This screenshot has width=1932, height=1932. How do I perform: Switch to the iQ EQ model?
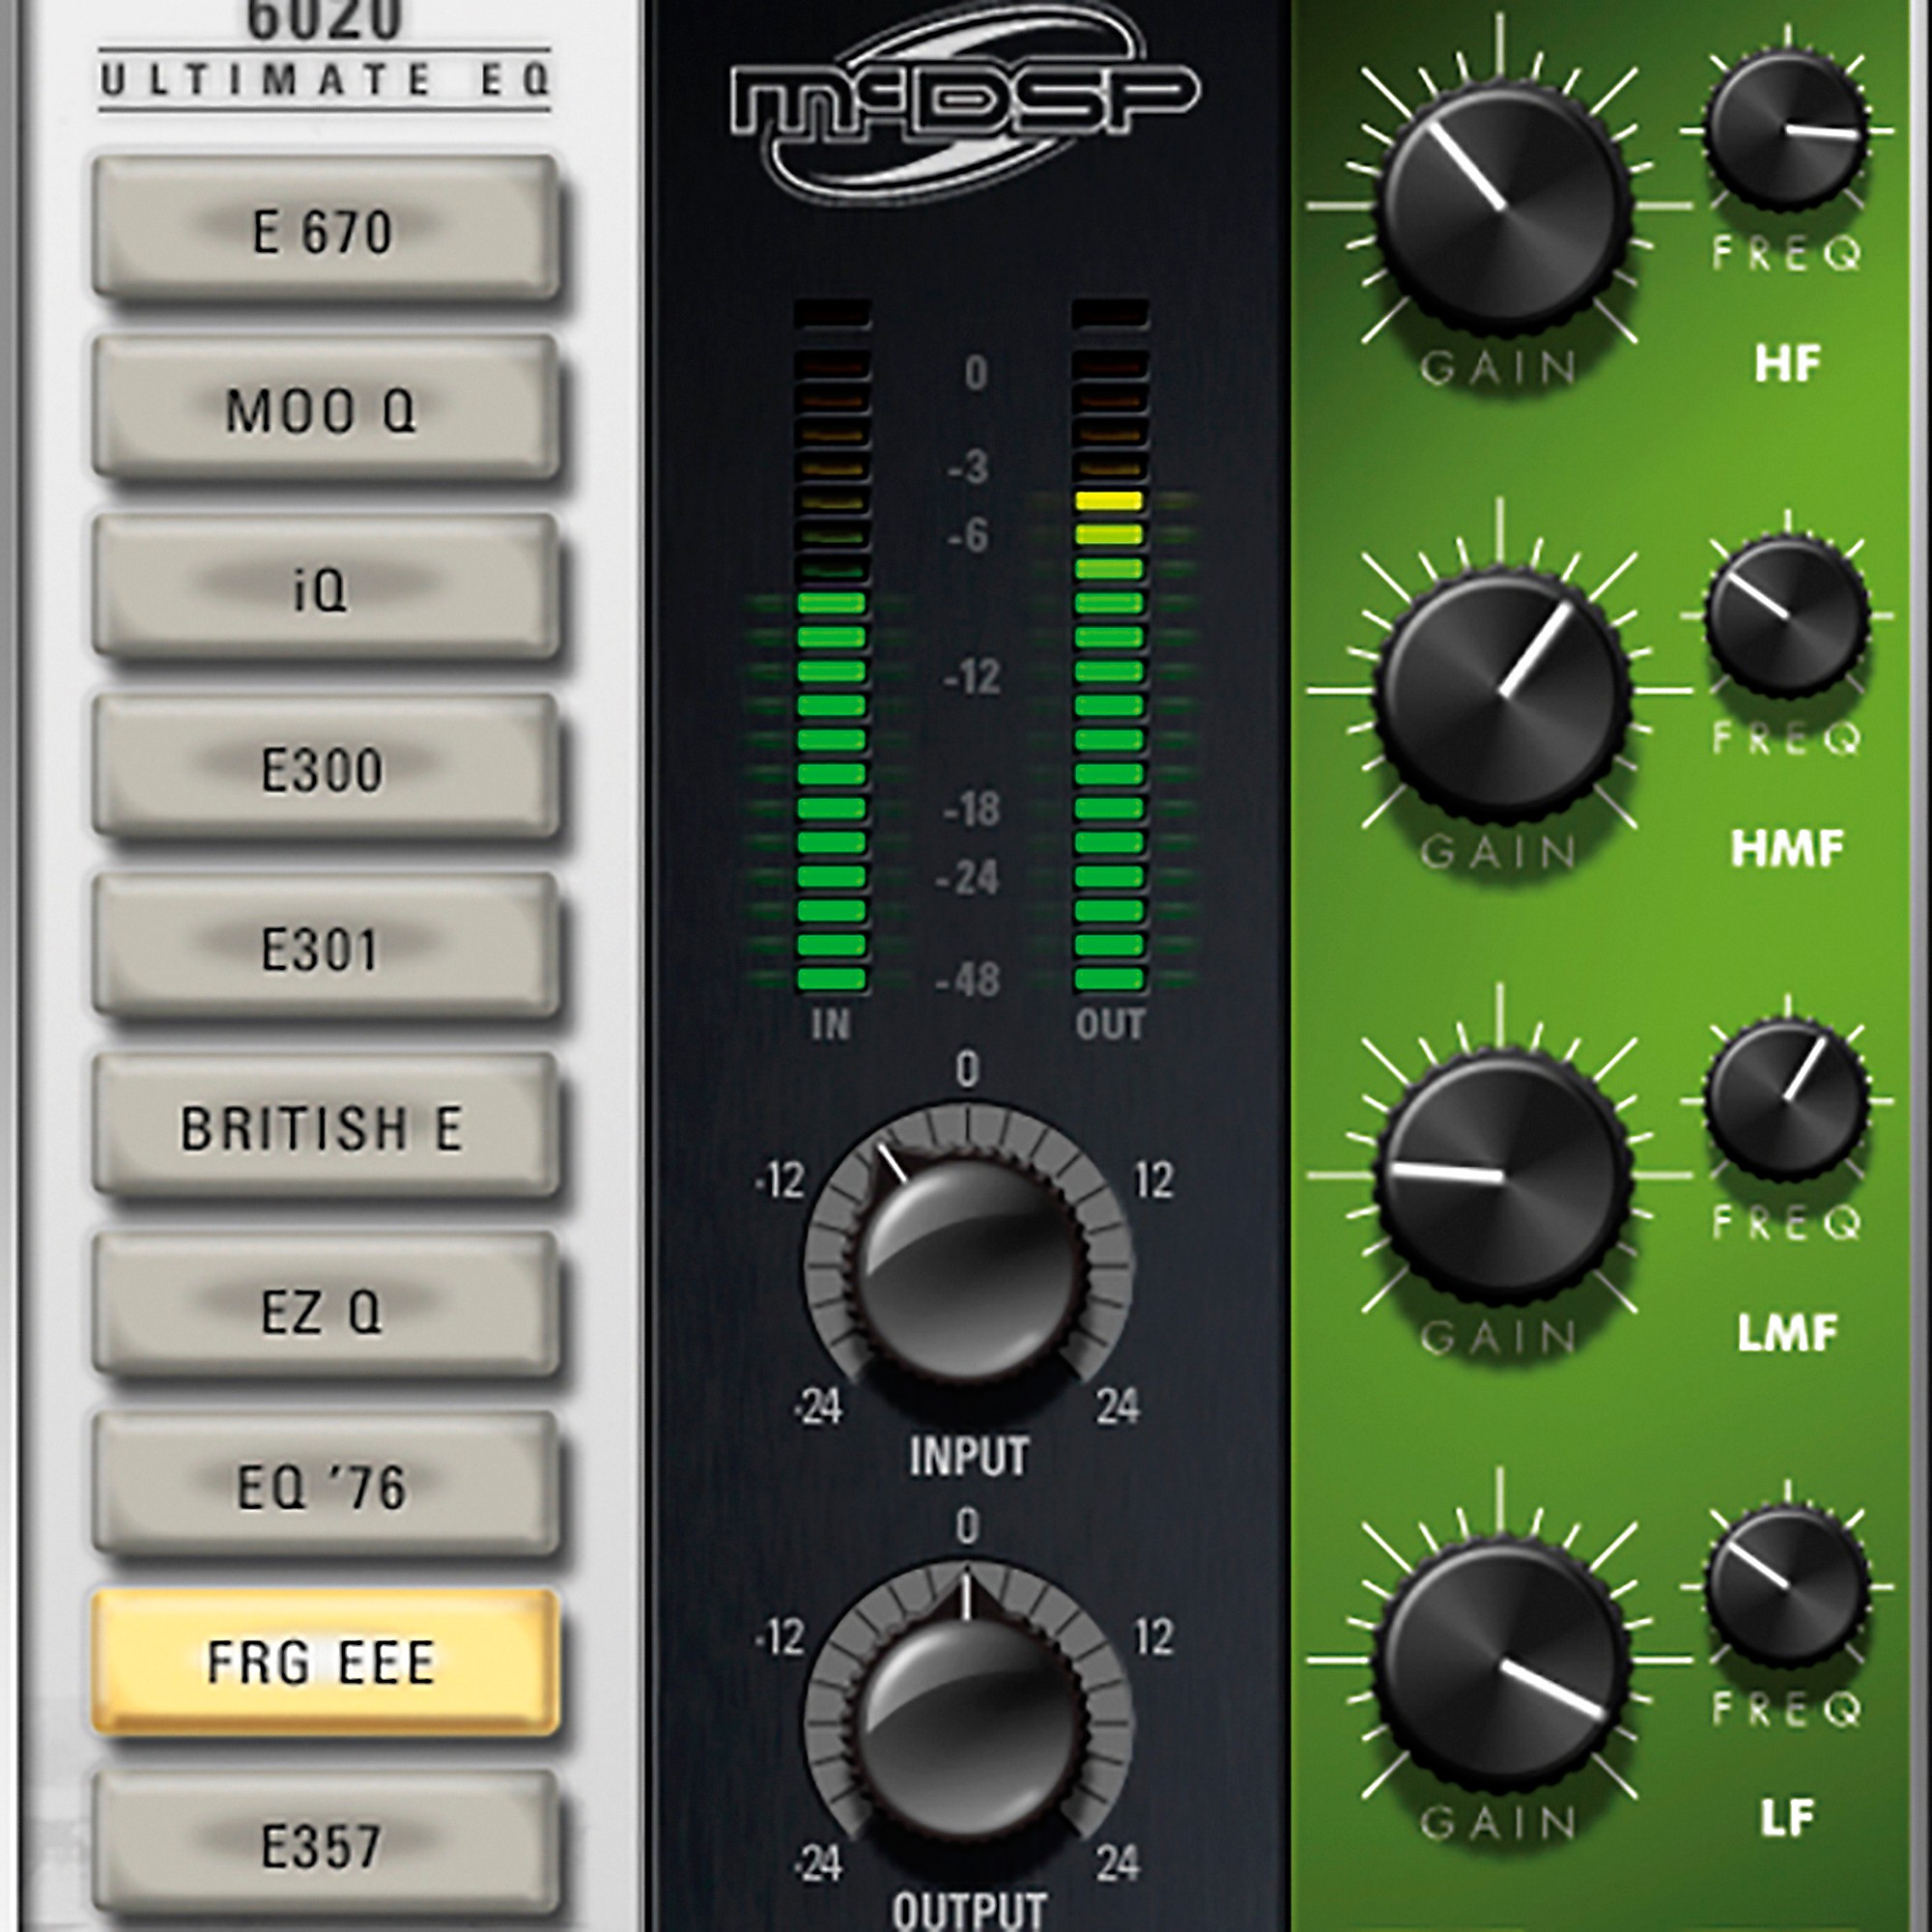pos(324,588)
